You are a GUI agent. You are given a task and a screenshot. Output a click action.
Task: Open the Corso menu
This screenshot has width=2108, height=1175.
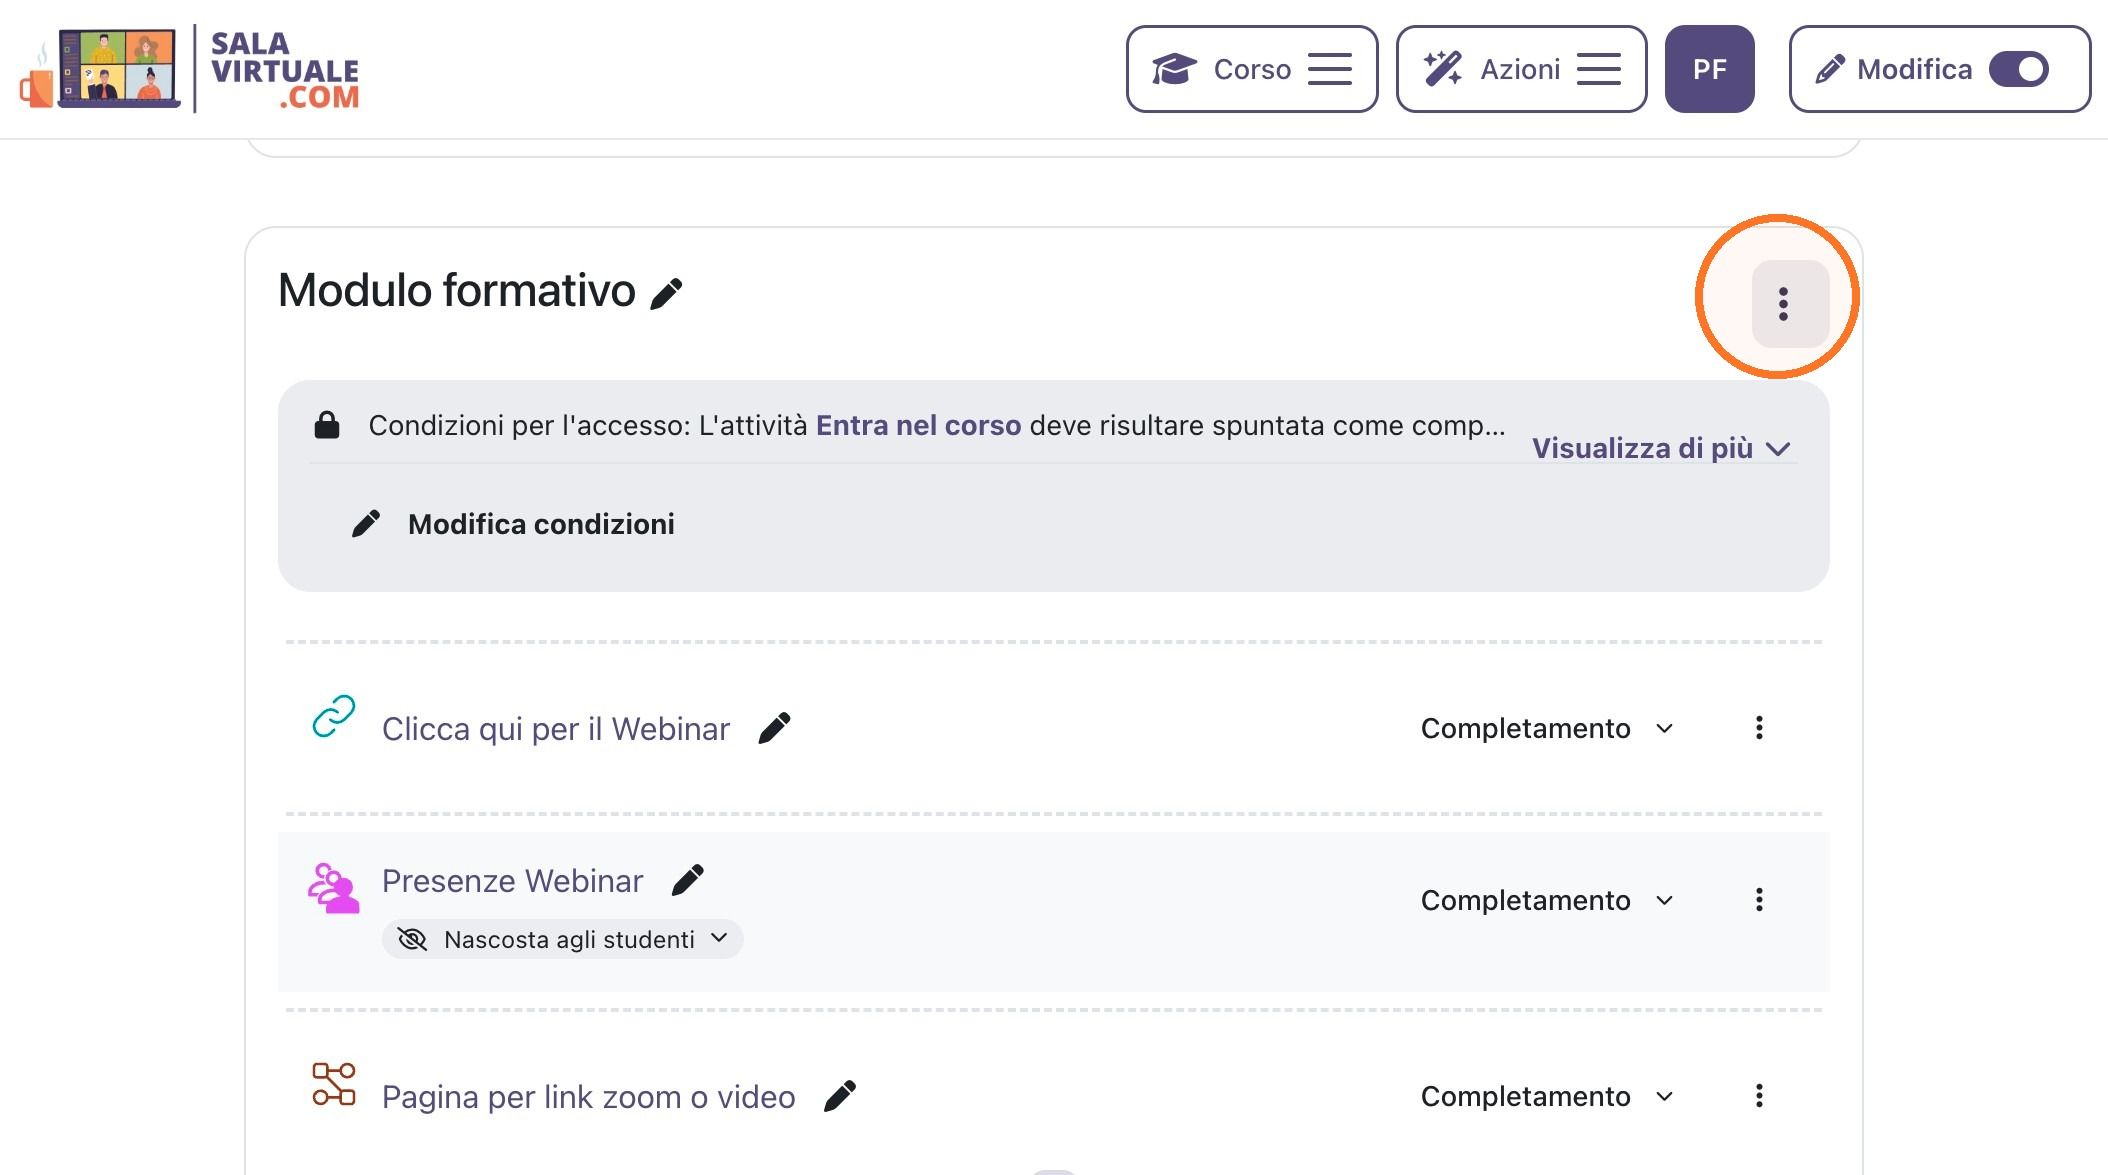(x=1252, y=69)
